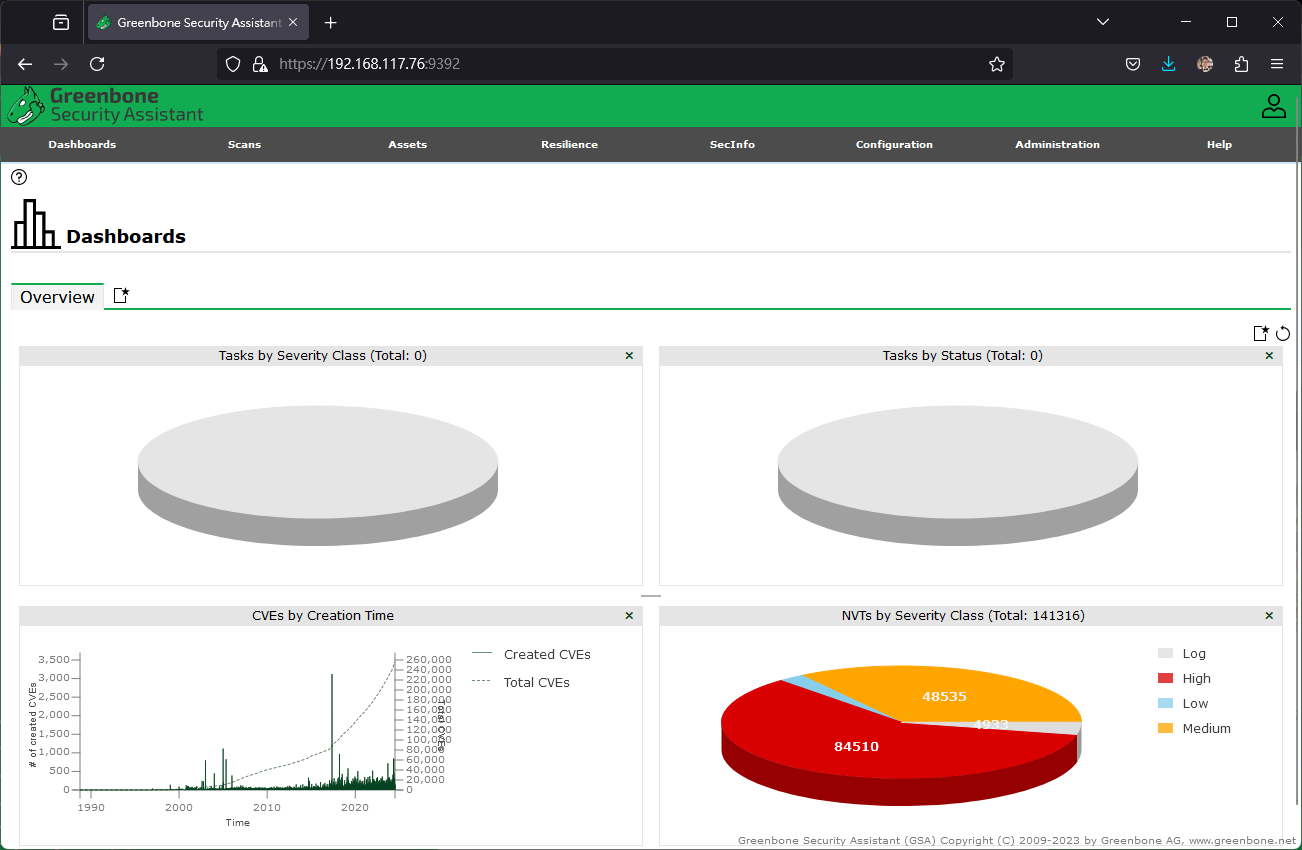The image size is (1302, 850).
Task: Open the Help menu
Action: coord(1219,144)
